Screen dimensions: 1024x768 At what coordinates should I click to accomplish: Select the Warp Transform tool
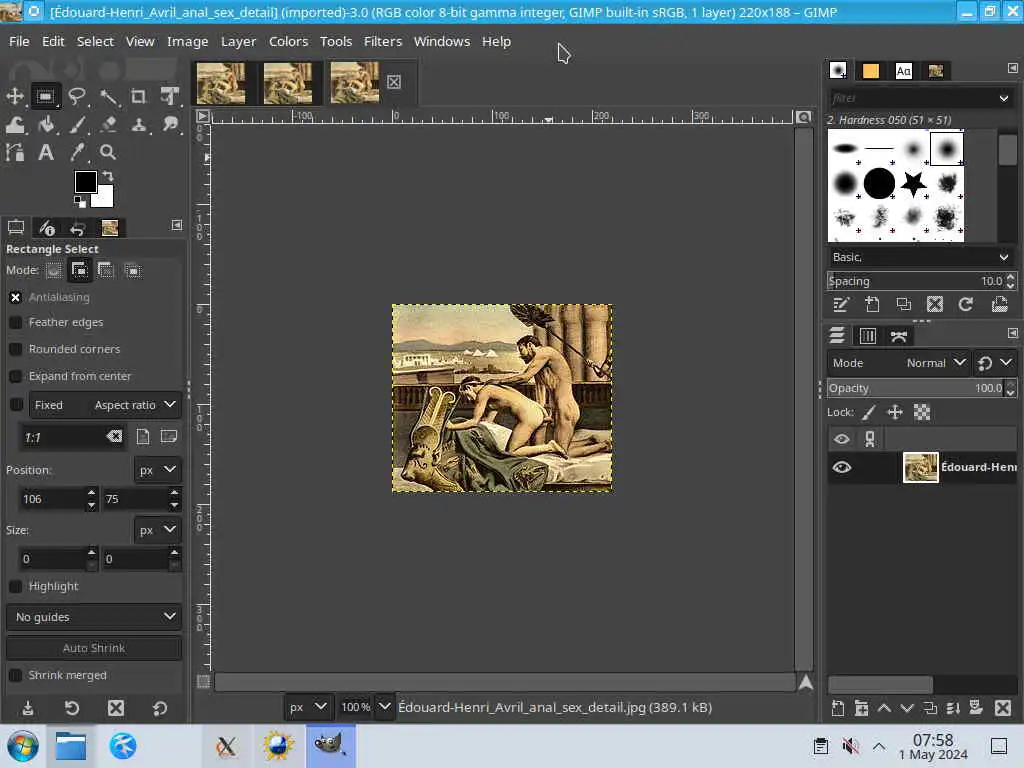[15, 124]
